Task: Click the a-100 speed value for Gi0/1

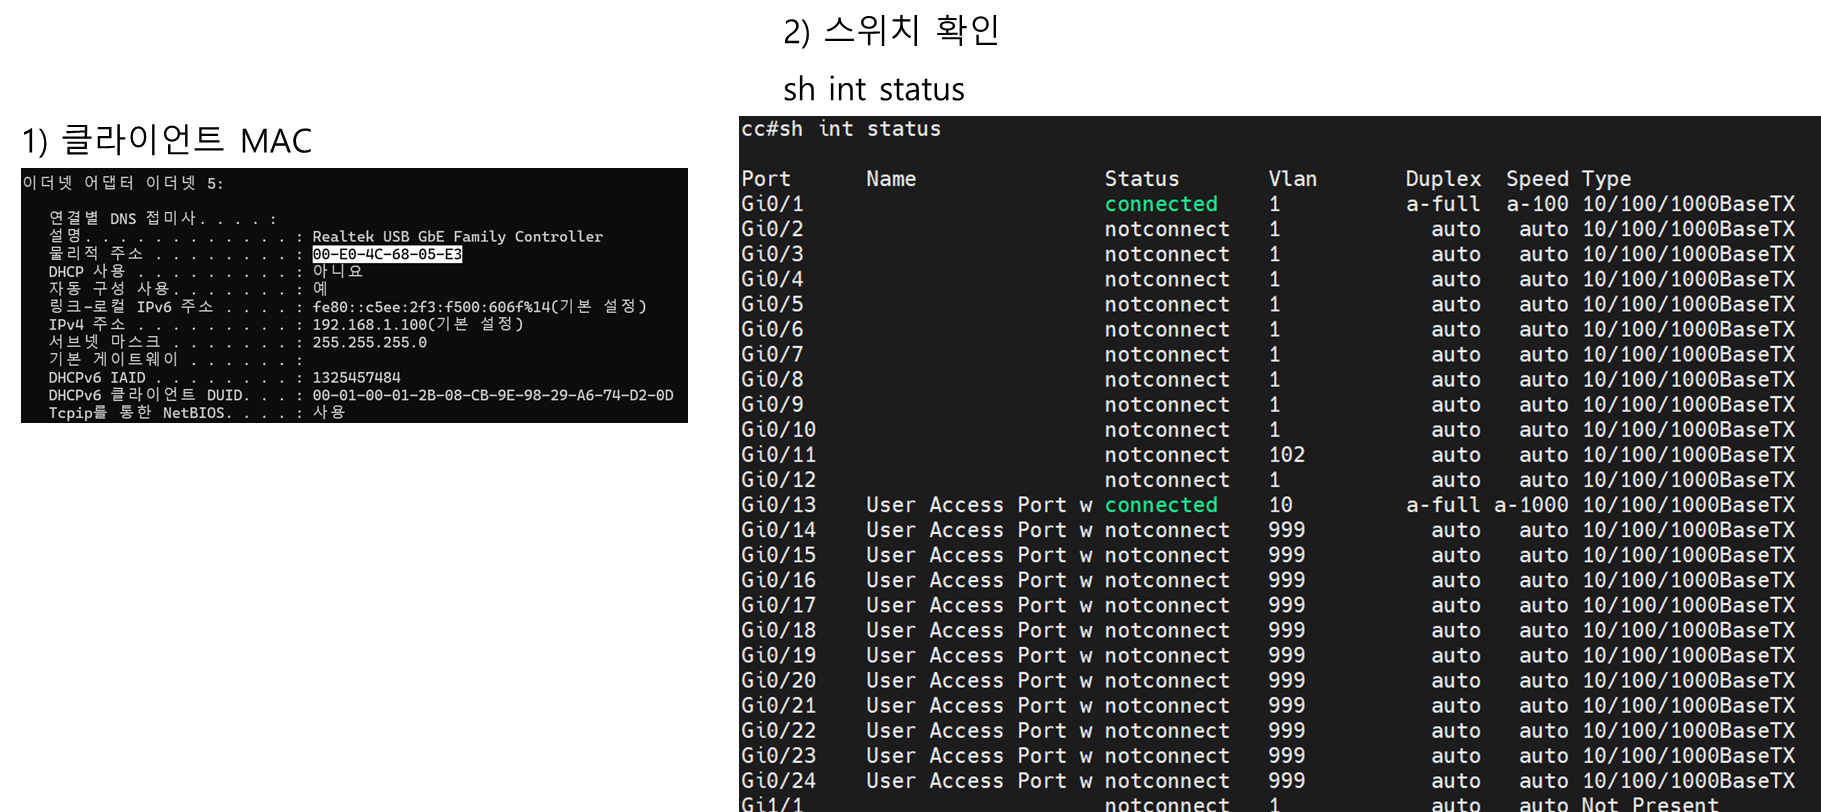Action: coord(1537,204)
